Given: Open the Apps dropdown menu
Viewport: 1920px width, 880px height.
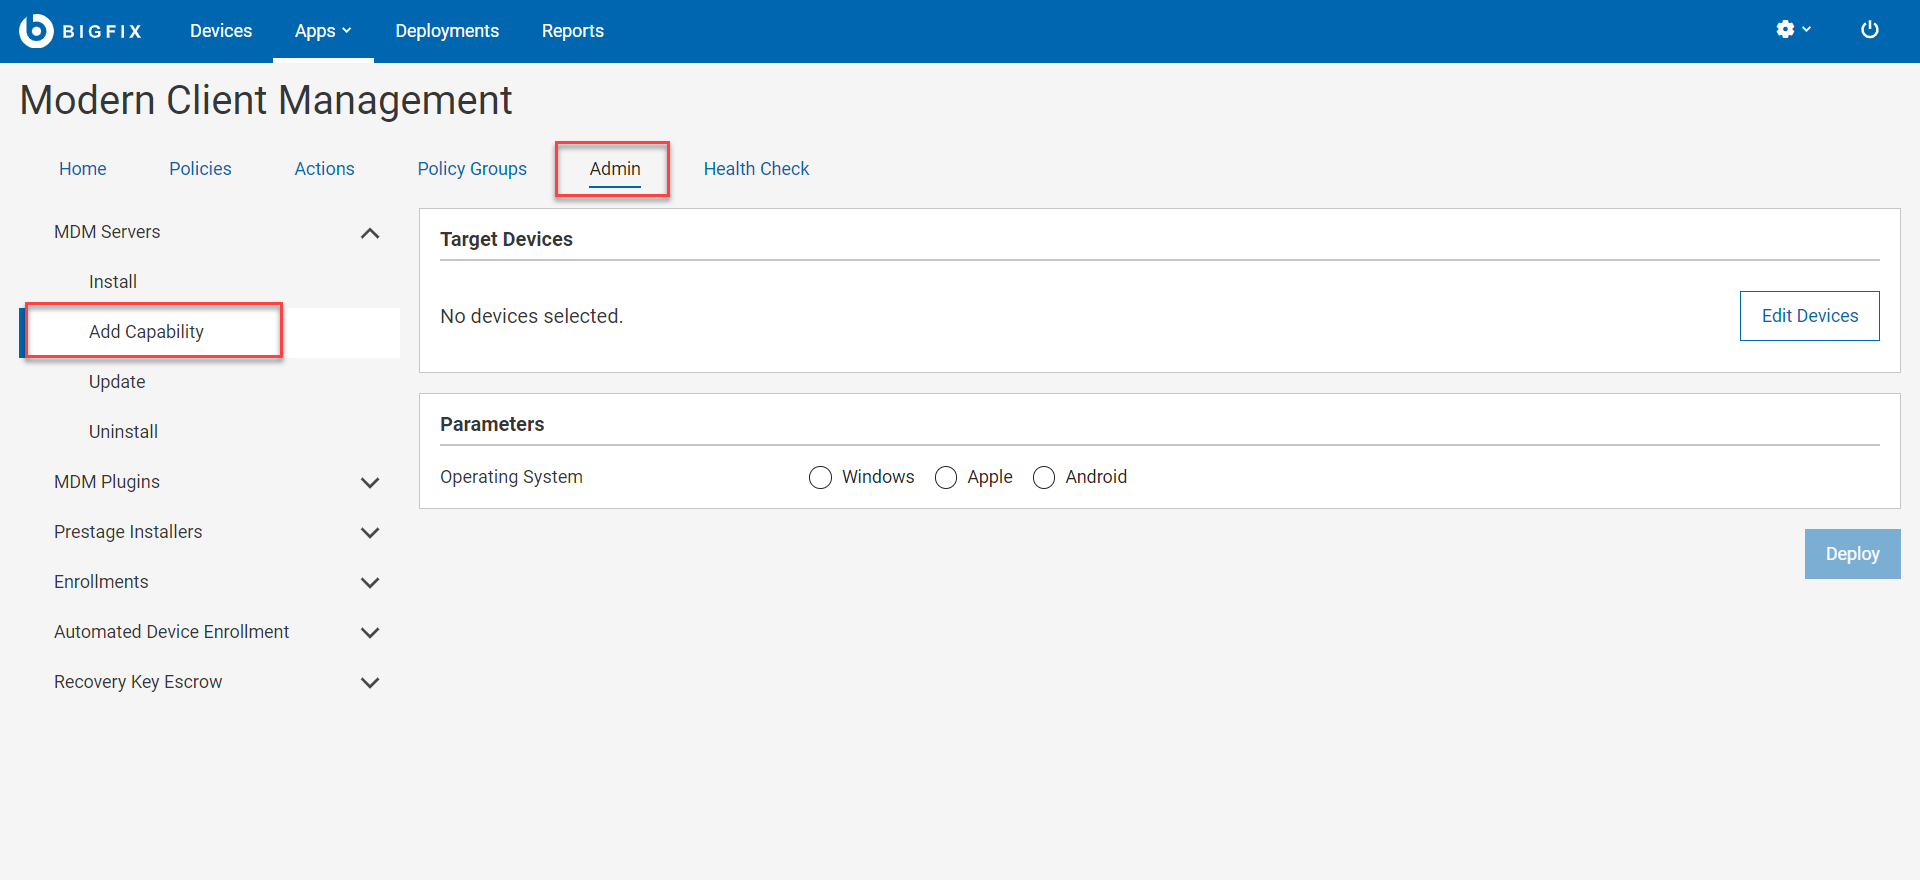Looking at the screenshot, I should click(323, 31).
